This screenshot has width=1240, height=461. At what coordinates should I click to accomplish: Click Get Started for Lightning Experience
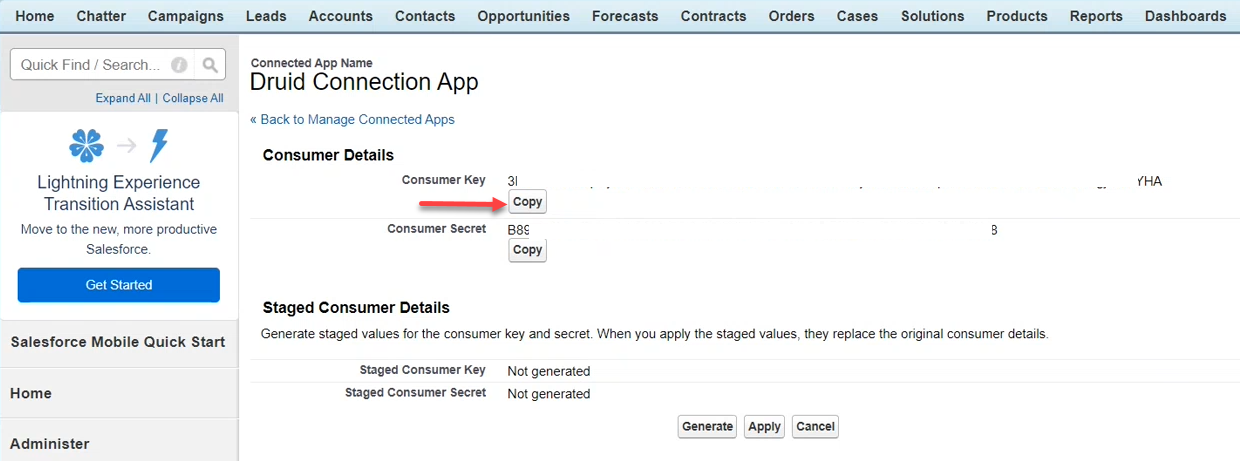pos(119,285)
